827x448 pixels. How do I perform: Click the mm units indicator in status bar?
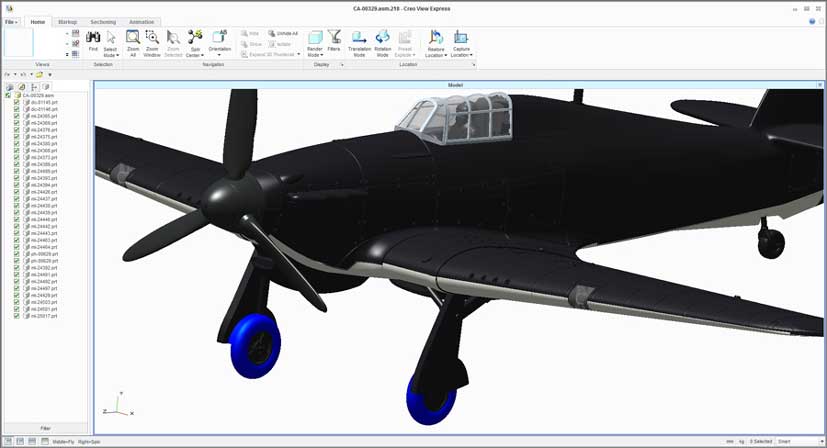[730, 441]
